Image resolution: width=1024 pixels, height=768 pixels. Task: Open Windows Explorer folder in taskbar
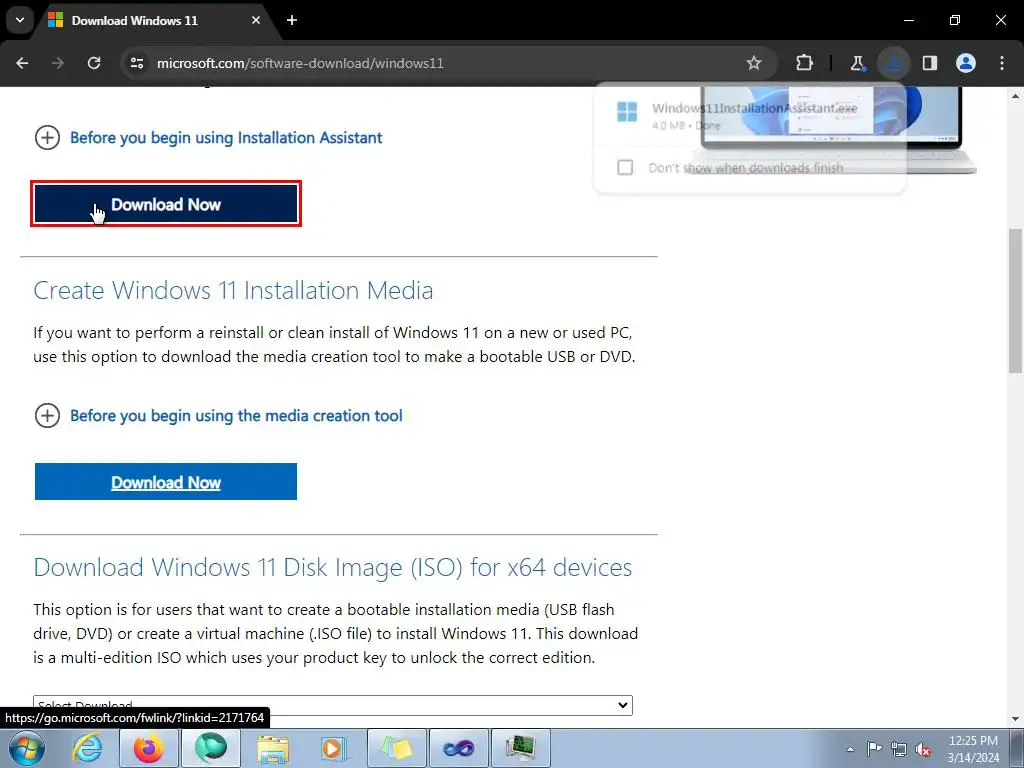tap(272, 748)
